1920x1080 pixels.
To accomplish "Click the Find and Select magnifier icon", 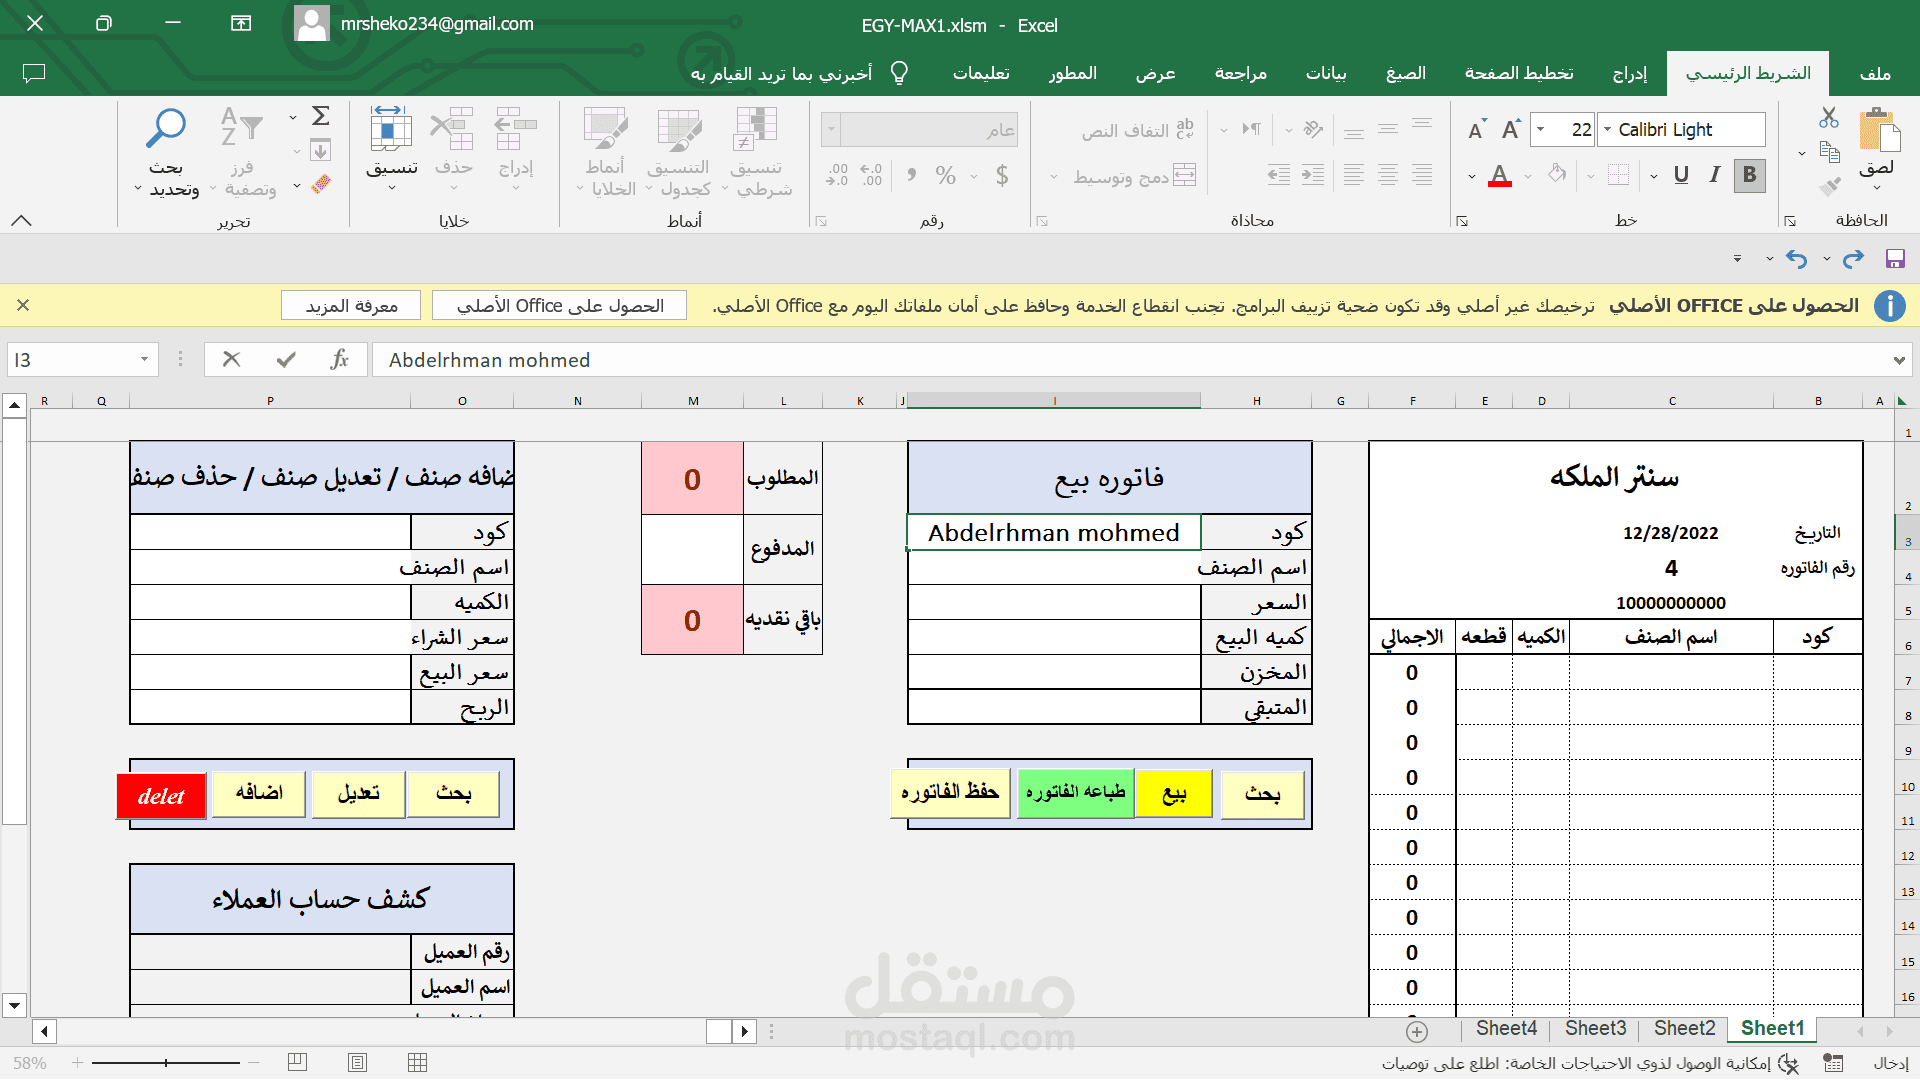I will click(x=166, y=130).
